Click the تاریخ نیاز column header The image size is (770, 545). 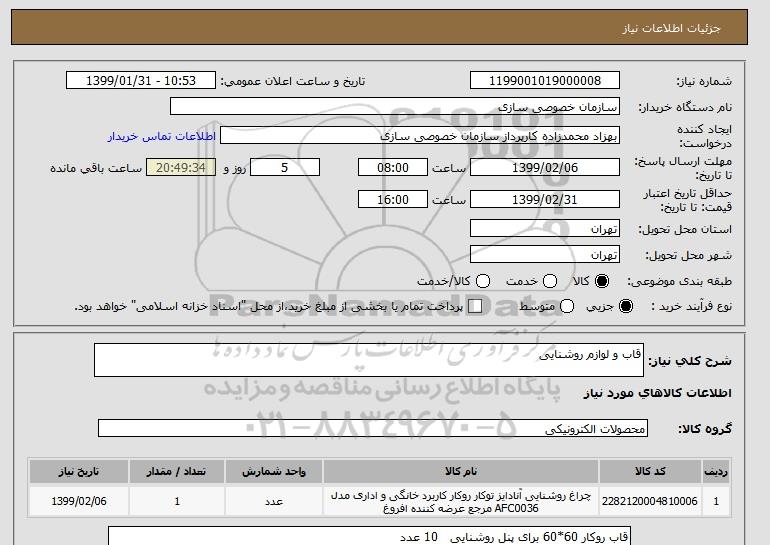79,471
